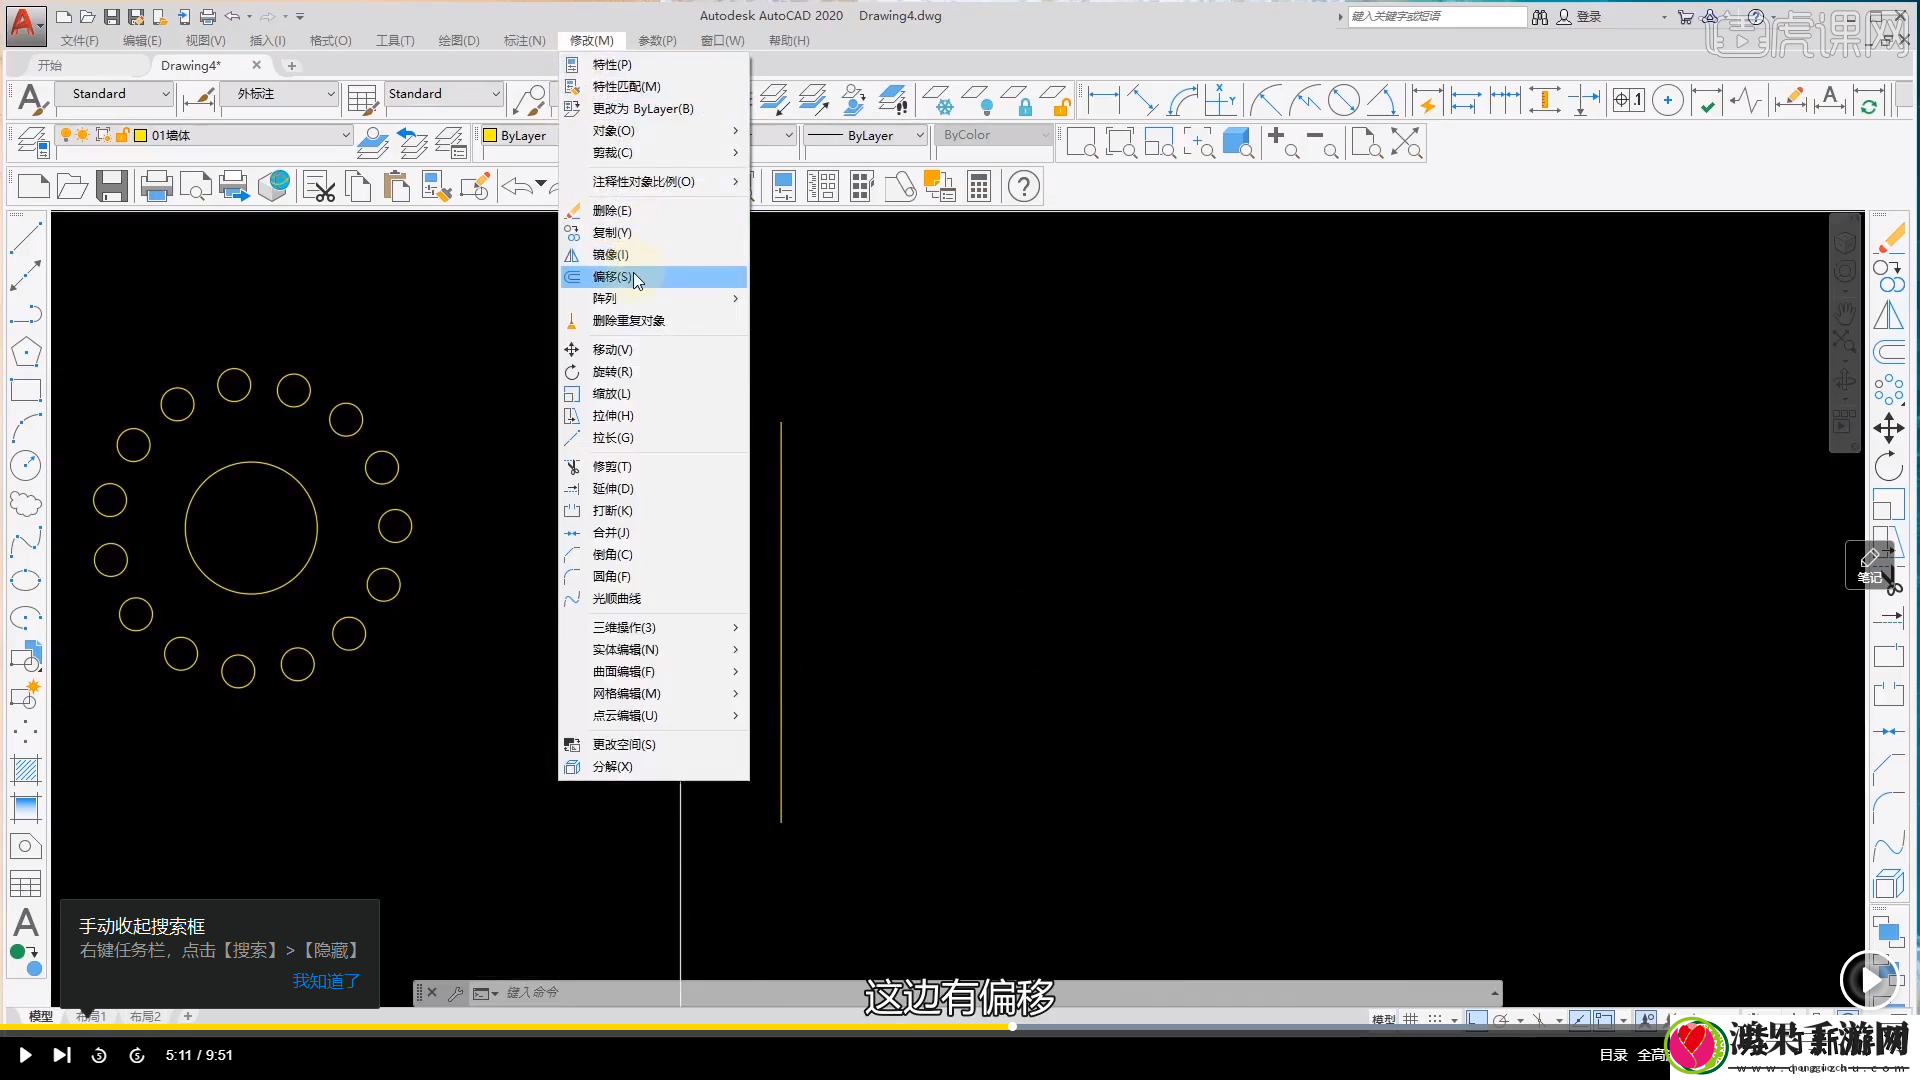This screenshot has height=1080, width=1920.
Task: Play the video
Action: pyautogui.click(x=25, y=1055)
